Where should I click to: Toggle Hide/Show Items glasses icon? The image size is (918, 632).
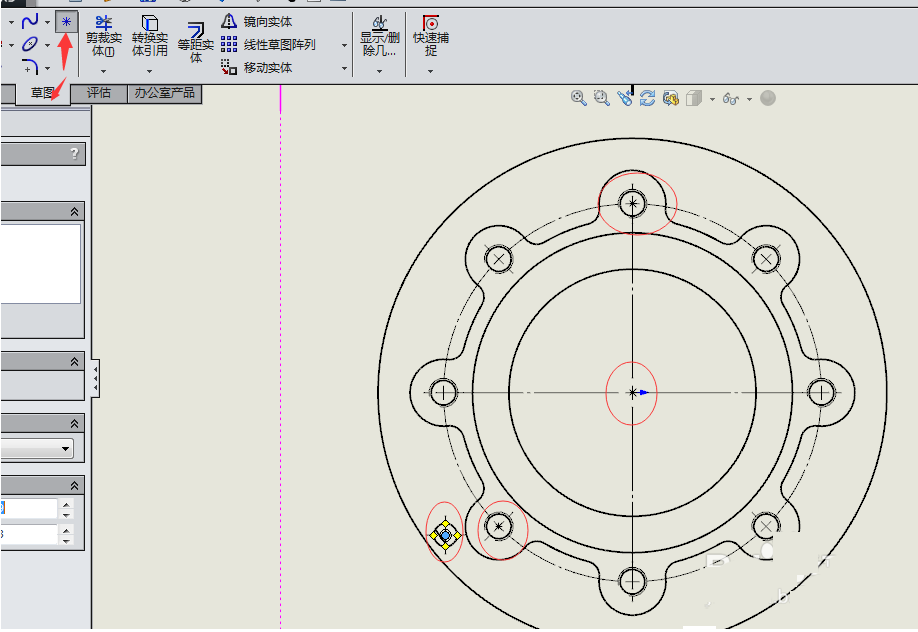click(731, 98)
